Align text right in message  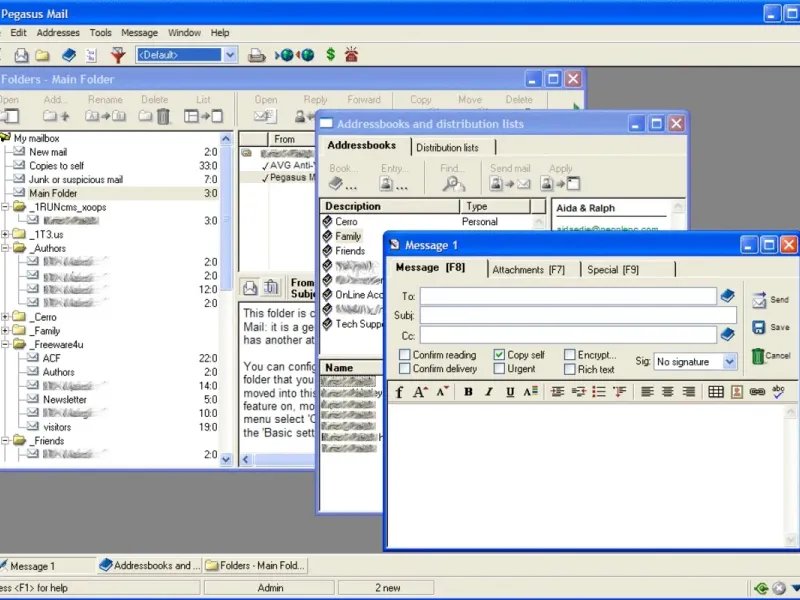(x=688, y=392)
